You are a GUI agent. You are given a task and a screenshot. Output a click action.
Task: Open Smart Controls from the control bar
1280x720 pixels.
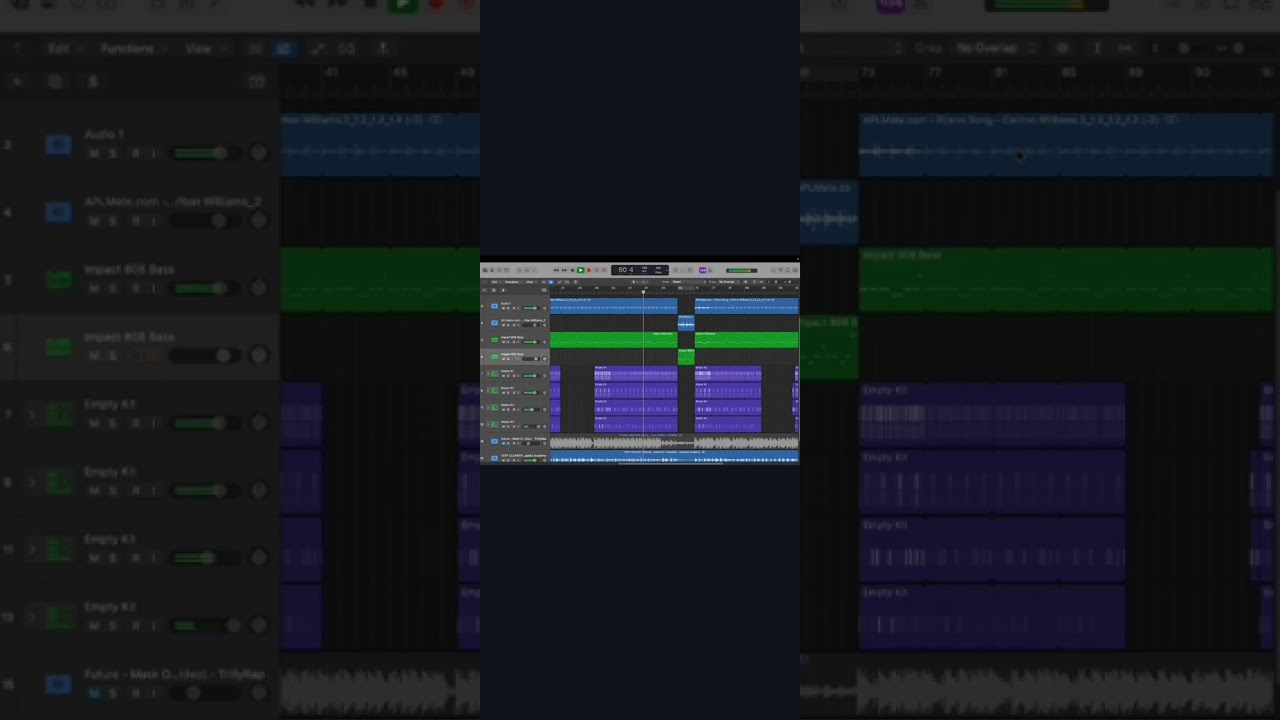pos(519,270)
